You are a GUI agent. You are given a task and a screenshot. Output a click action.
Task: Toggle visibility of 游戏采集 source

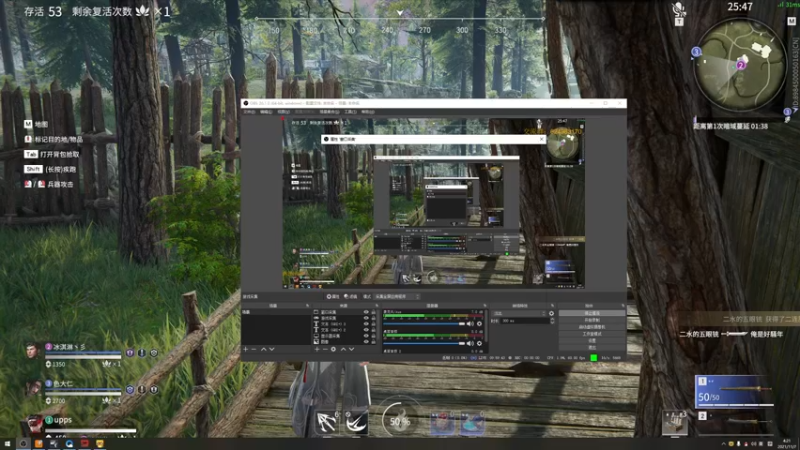pos(366,318)
